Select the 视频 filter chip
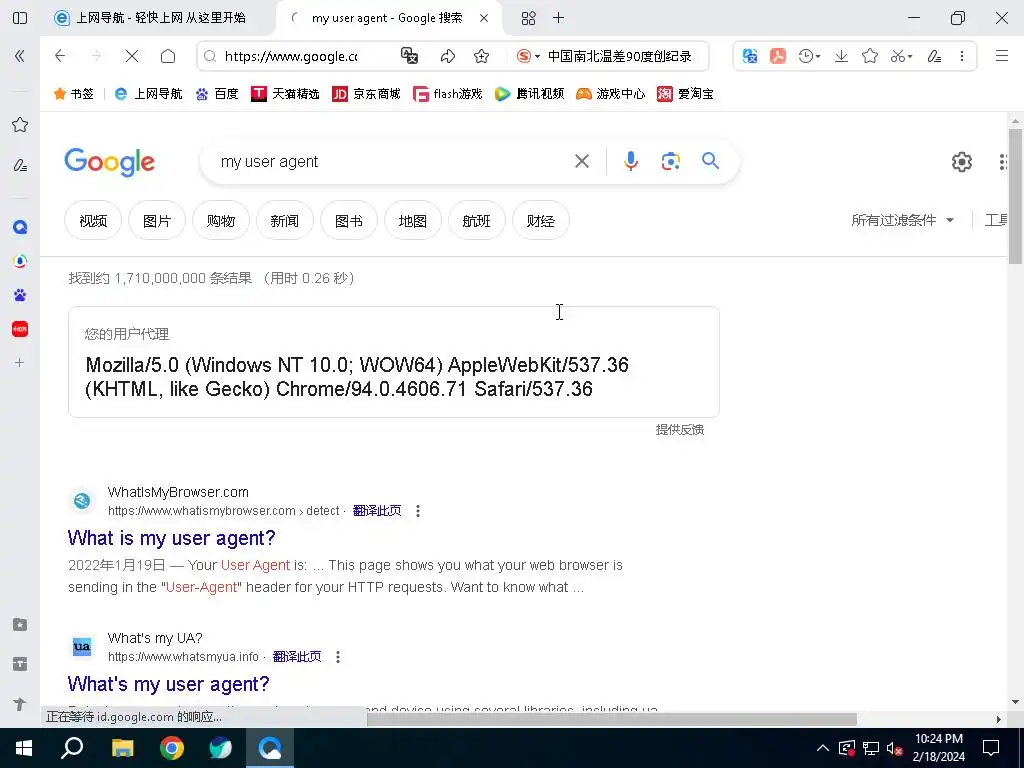 pos(93,221)
